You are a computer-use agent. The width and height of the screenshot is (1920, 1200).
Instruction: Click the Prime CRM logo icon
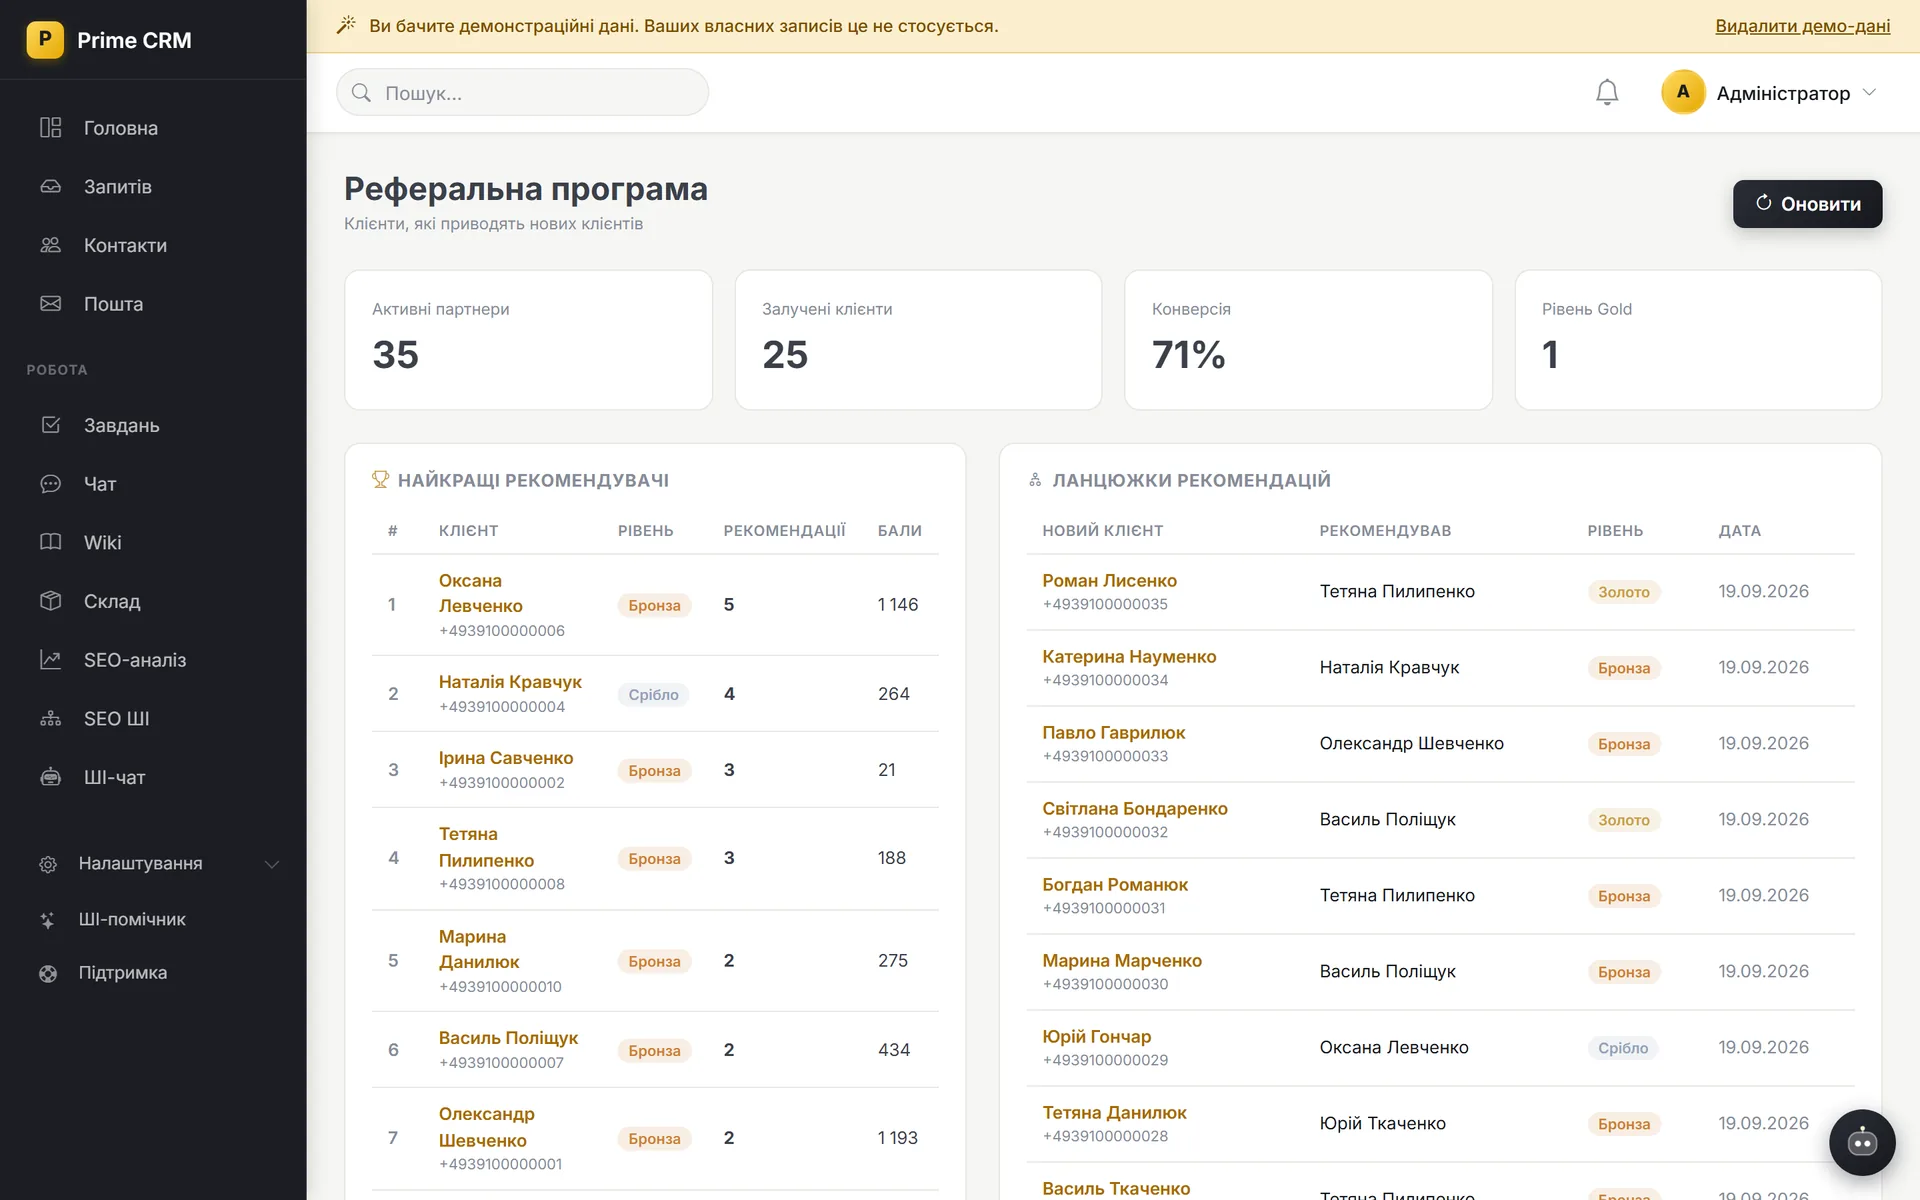[45, 40]
